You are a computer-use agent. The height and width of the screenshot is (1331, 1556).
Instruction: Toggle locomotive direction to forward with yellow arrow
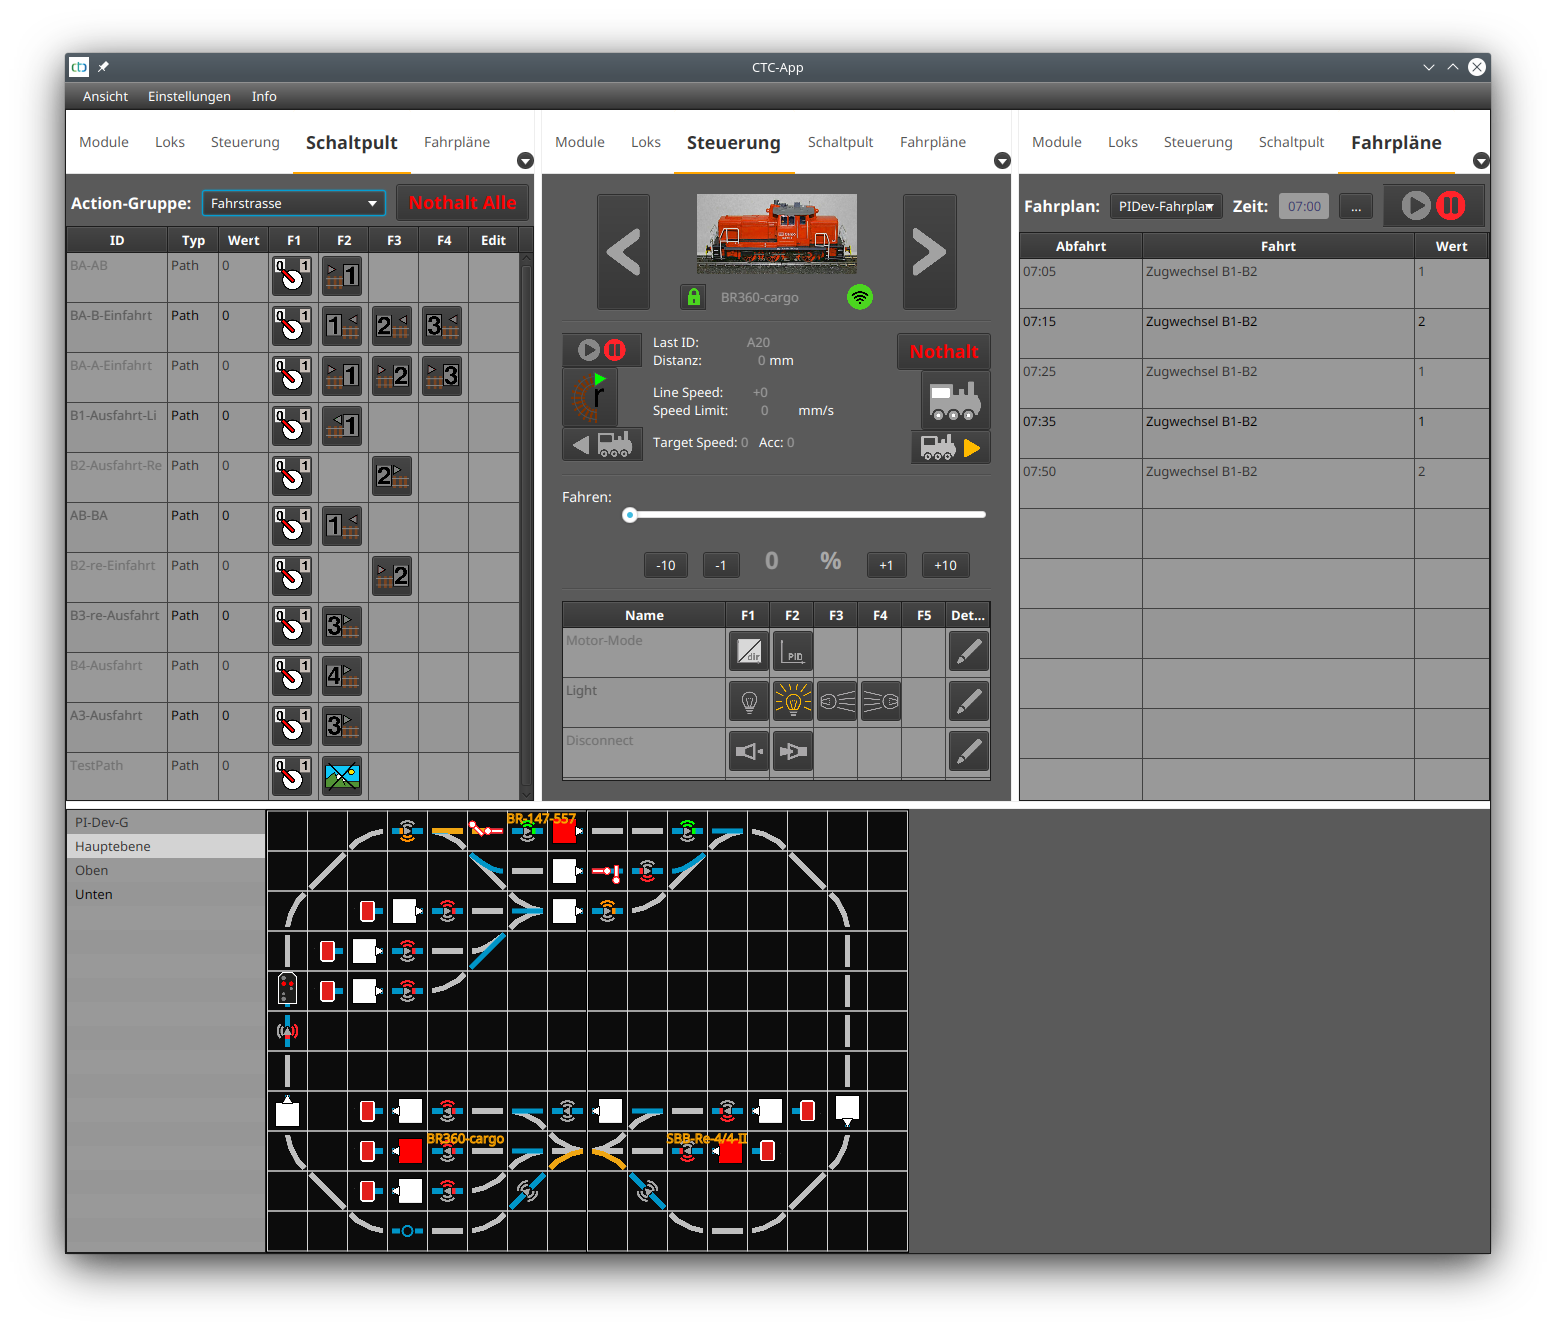tap(951, 447)
